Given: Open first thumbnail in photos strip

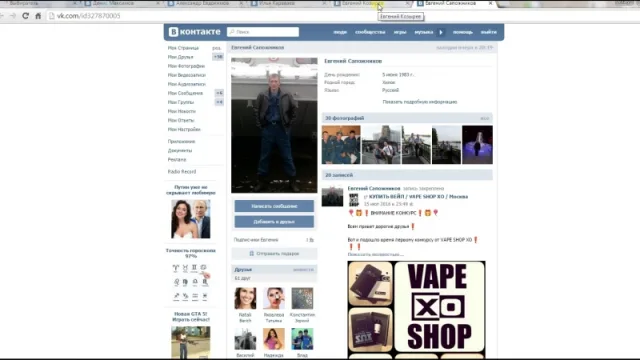Looking at the screenshot, I should [341, 144].
